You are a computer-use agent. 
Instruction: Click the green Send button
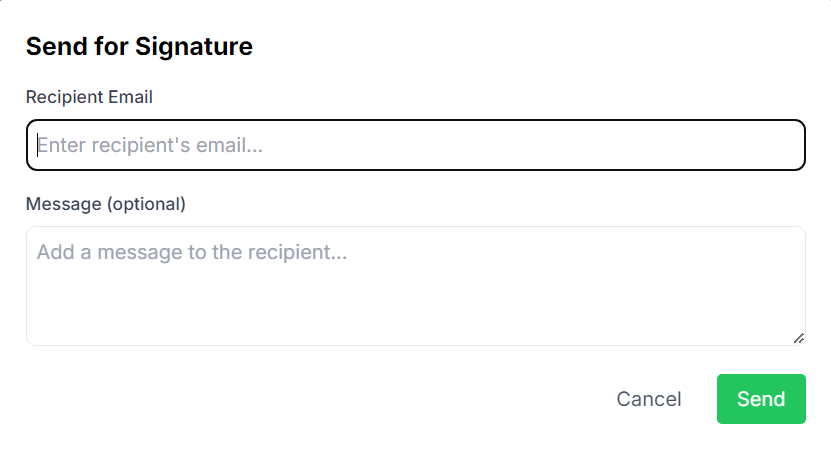tap(761, 399)
